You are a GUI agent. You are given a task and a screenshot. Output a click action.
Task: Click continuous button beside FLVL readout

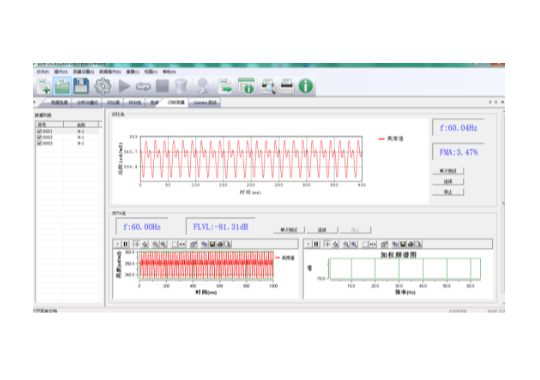click(x=322, y=230)
